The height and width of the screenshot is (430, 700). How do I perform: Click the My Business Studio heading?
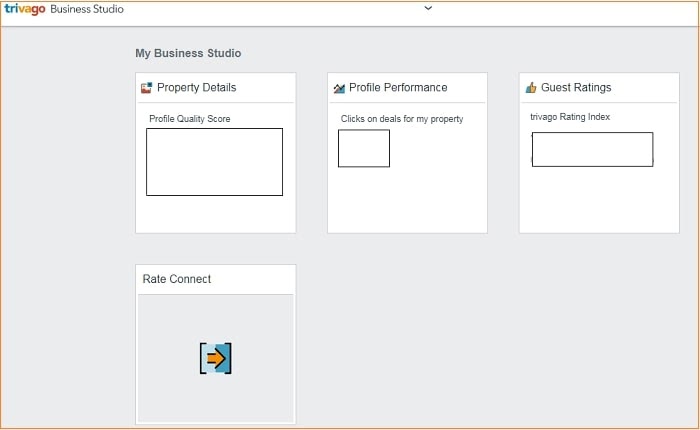(x=188, y=53)
